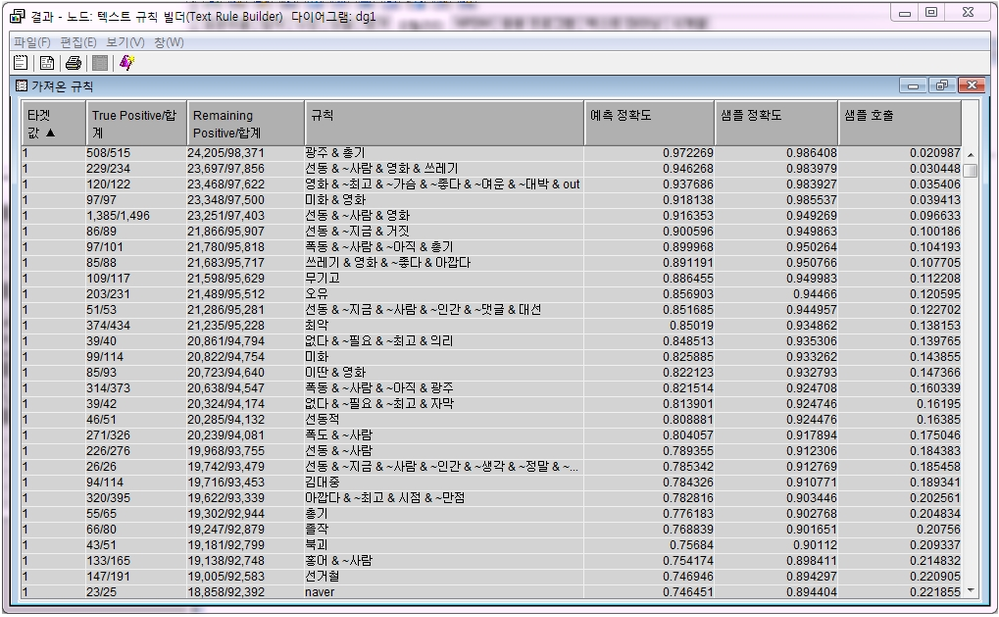The height and width of the screenshot is (617, 999).
Task: Click the table view toolbar icon
Action: point(47,62)
